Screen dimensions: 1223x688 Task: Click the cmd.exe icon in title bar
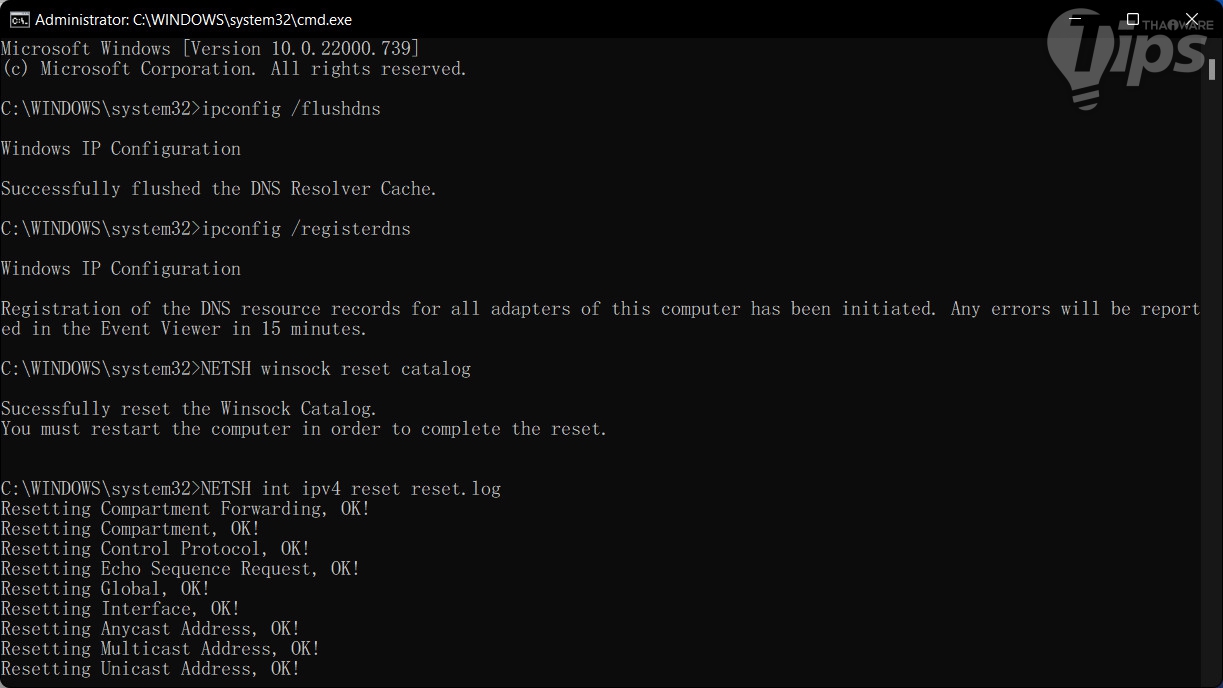pyautogui.click(x=19, y=19)
